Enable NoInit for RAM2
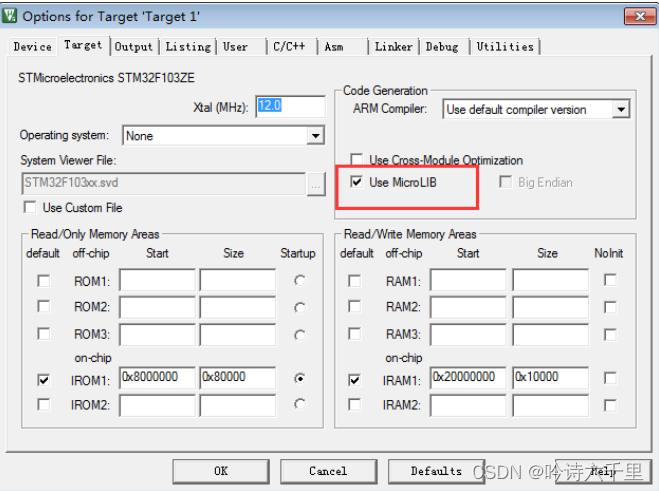 tap(610, 307)
